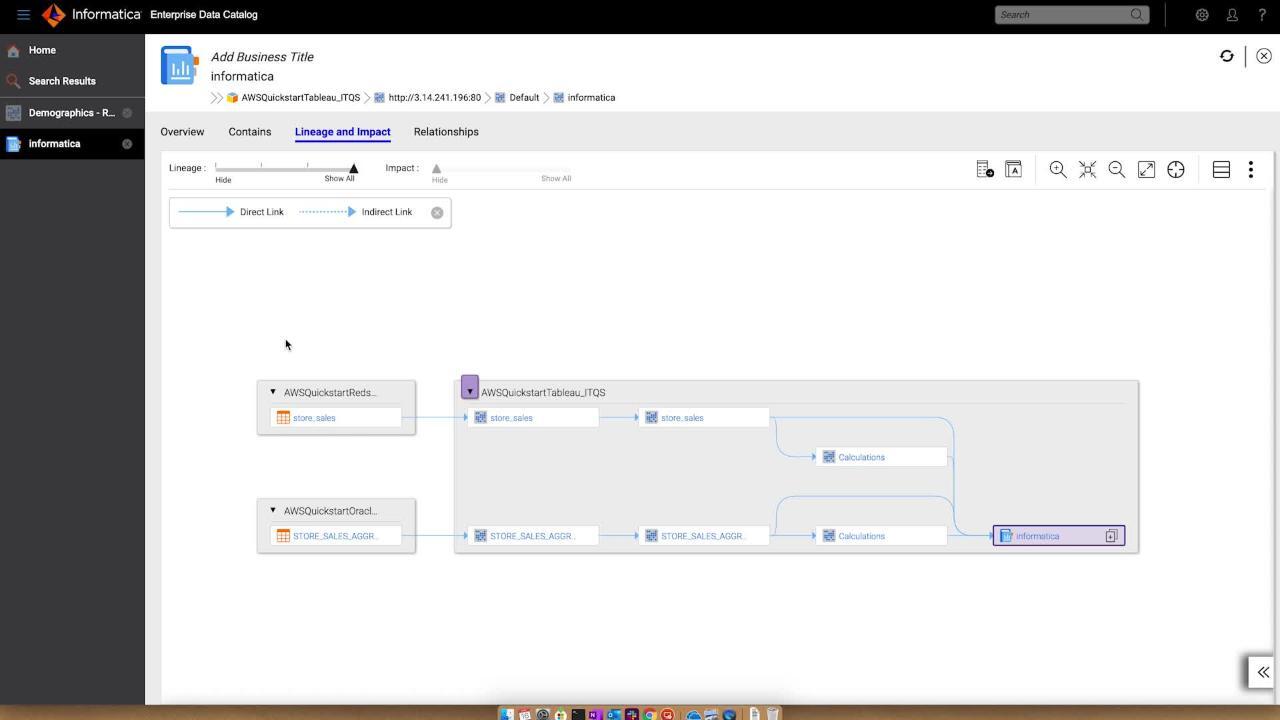Open Default breadcrumb link
Viewport: 1280px width, 720px height.
click(x=524, y=98)
